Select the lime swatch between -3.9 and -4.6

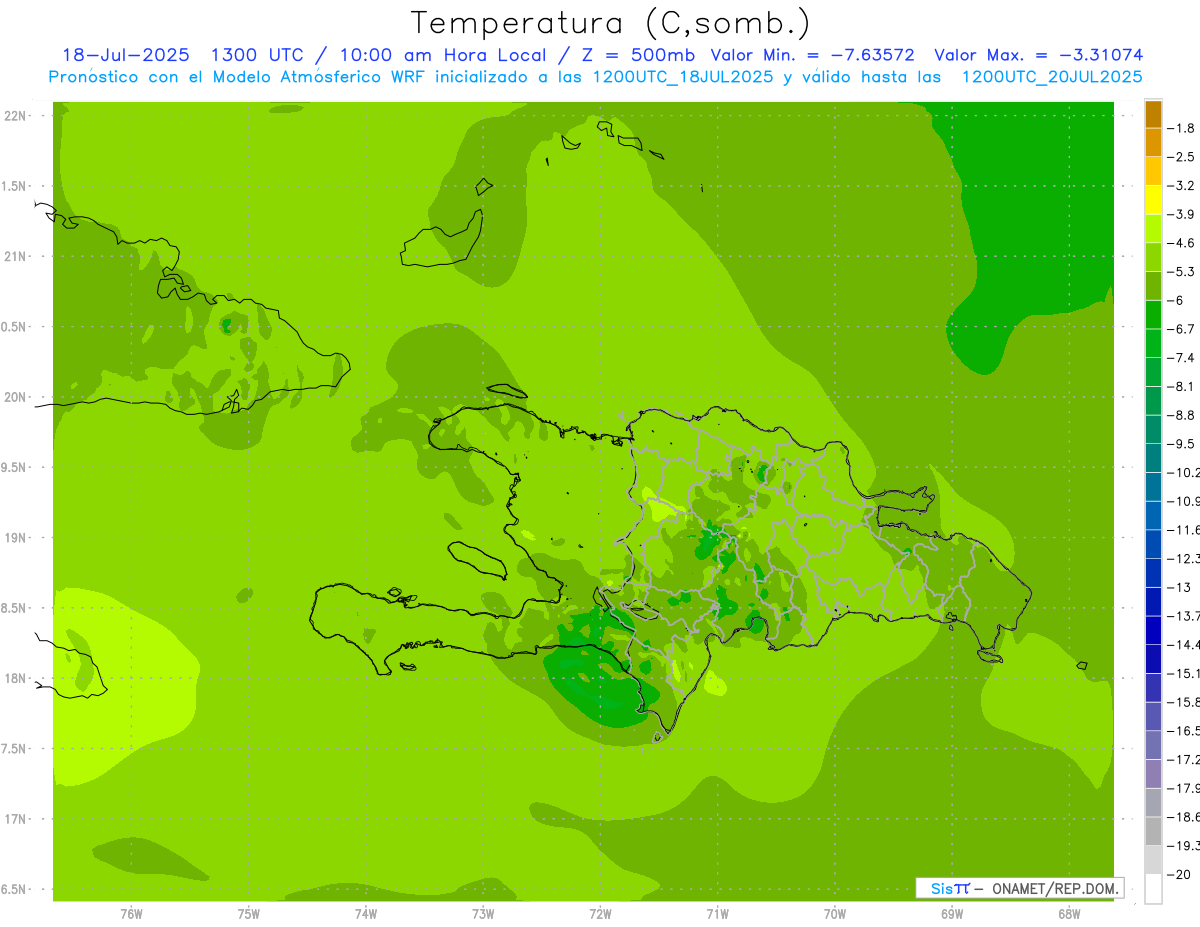pos(1153,228)
